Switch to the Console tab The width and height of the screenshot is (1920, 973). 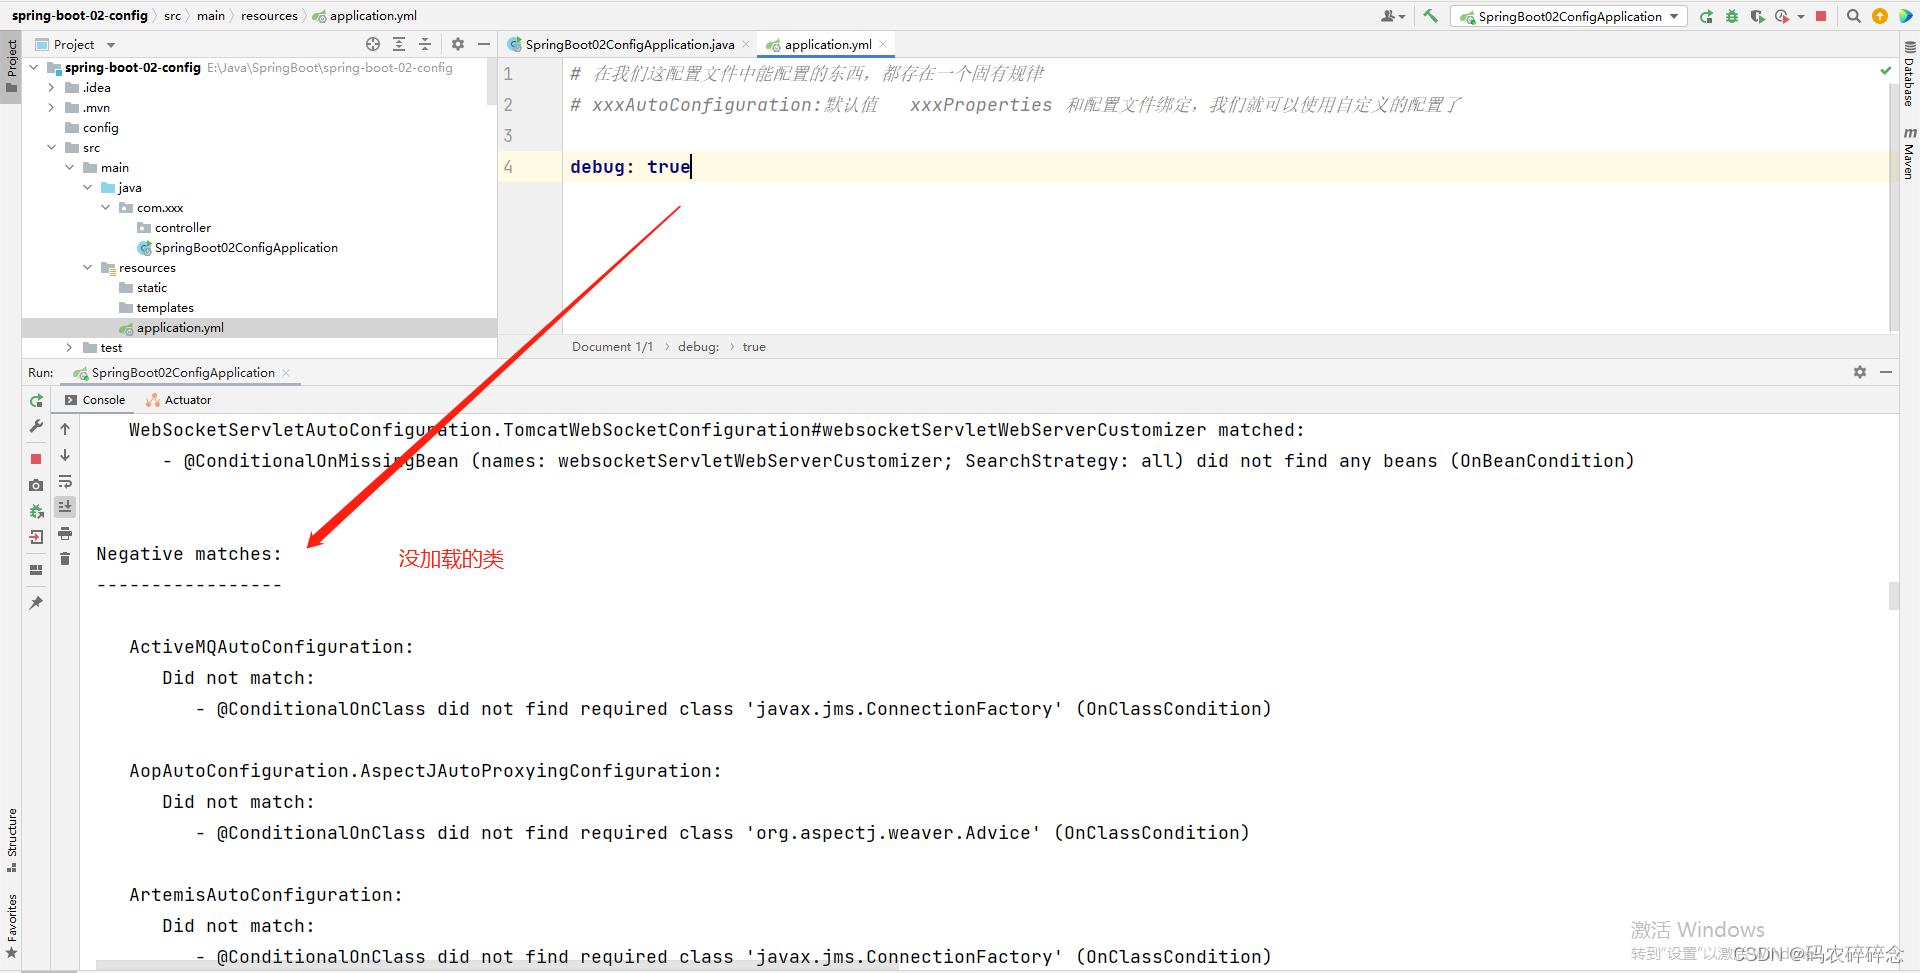point(95,400)
